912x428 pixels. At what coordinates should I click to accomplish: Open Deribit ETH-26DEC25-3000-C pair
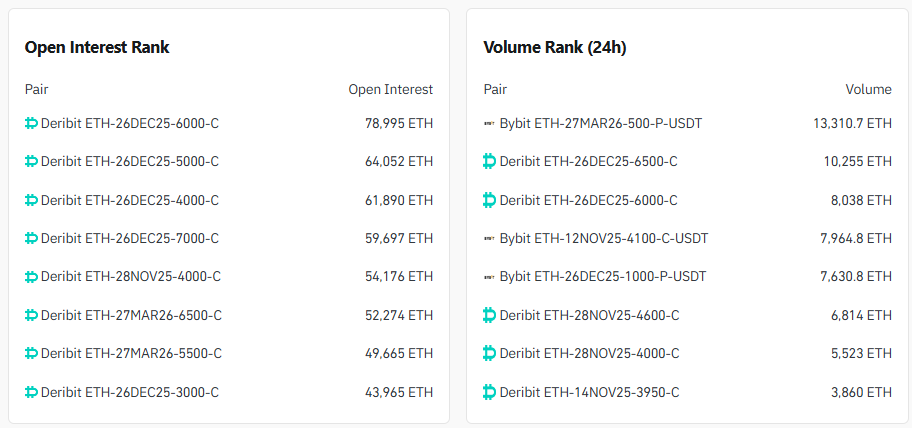[x=129, y=392]
